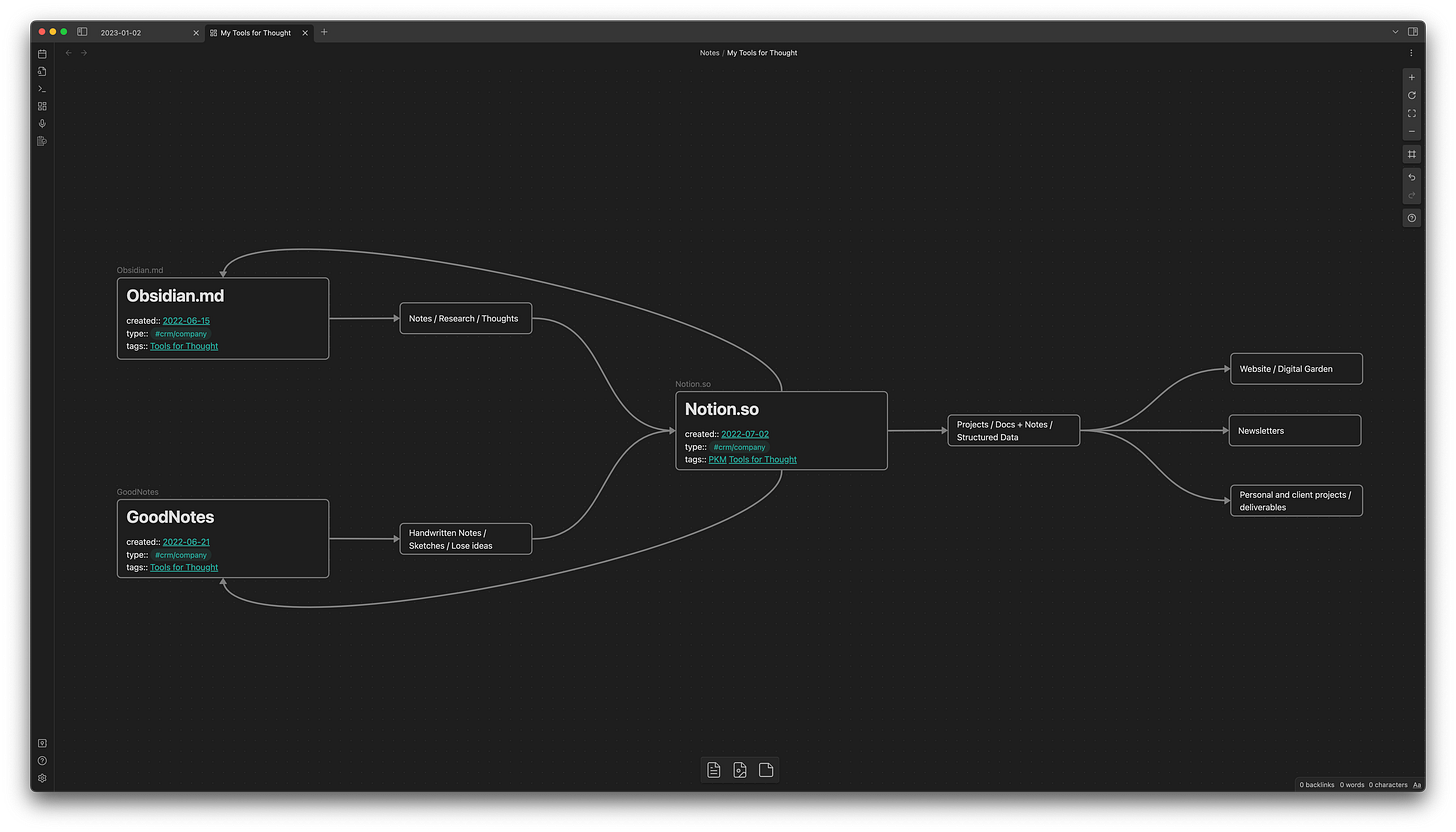Reset canvas zoom with circular arrow
1456x832 pixels.
coord(1411,95)
